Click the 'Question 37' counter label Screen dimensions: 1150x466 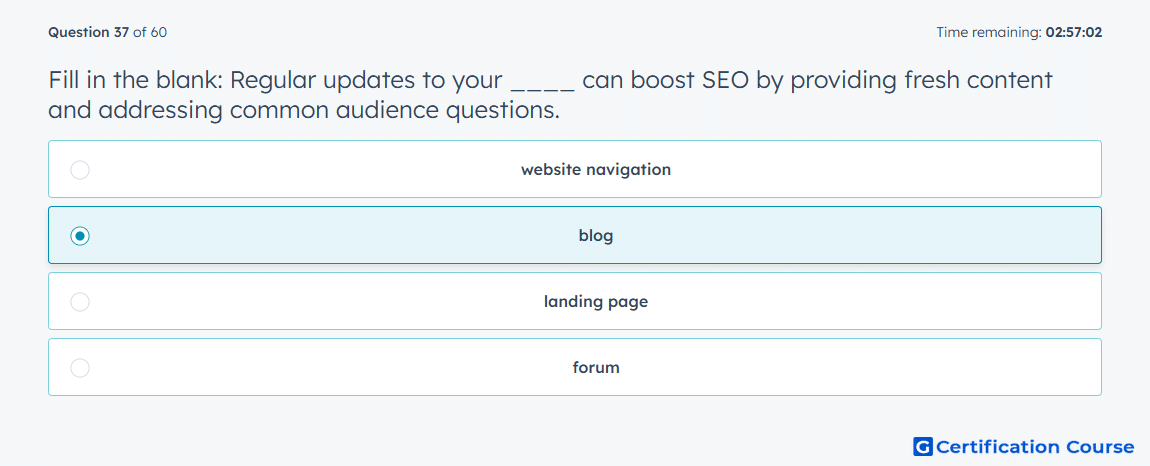click(89, 32)
